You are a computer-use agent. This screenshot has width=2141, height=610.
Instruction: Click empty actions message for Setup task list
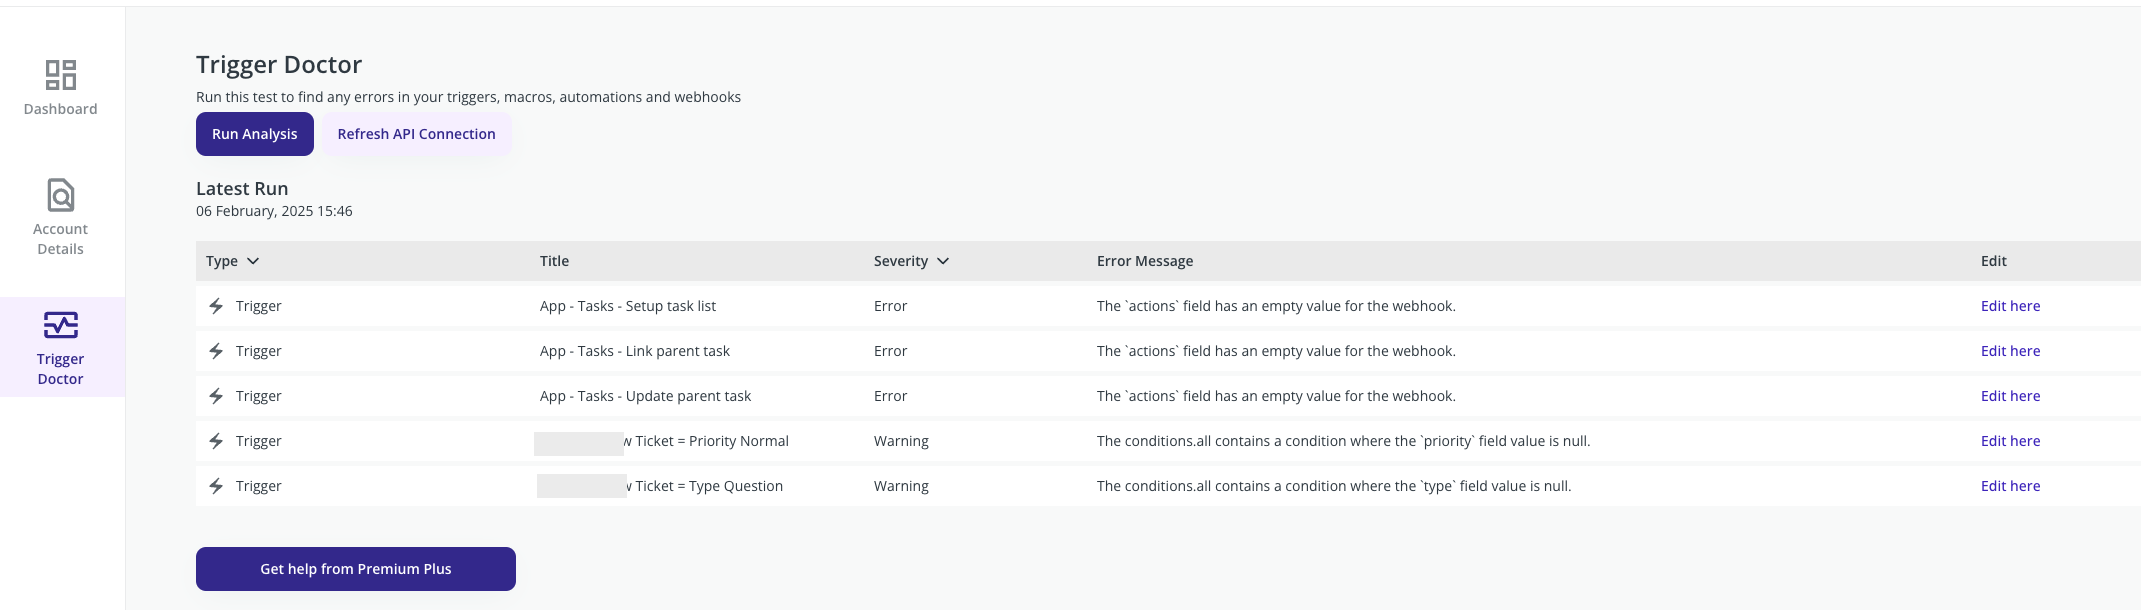click(x=1276, y=306)
